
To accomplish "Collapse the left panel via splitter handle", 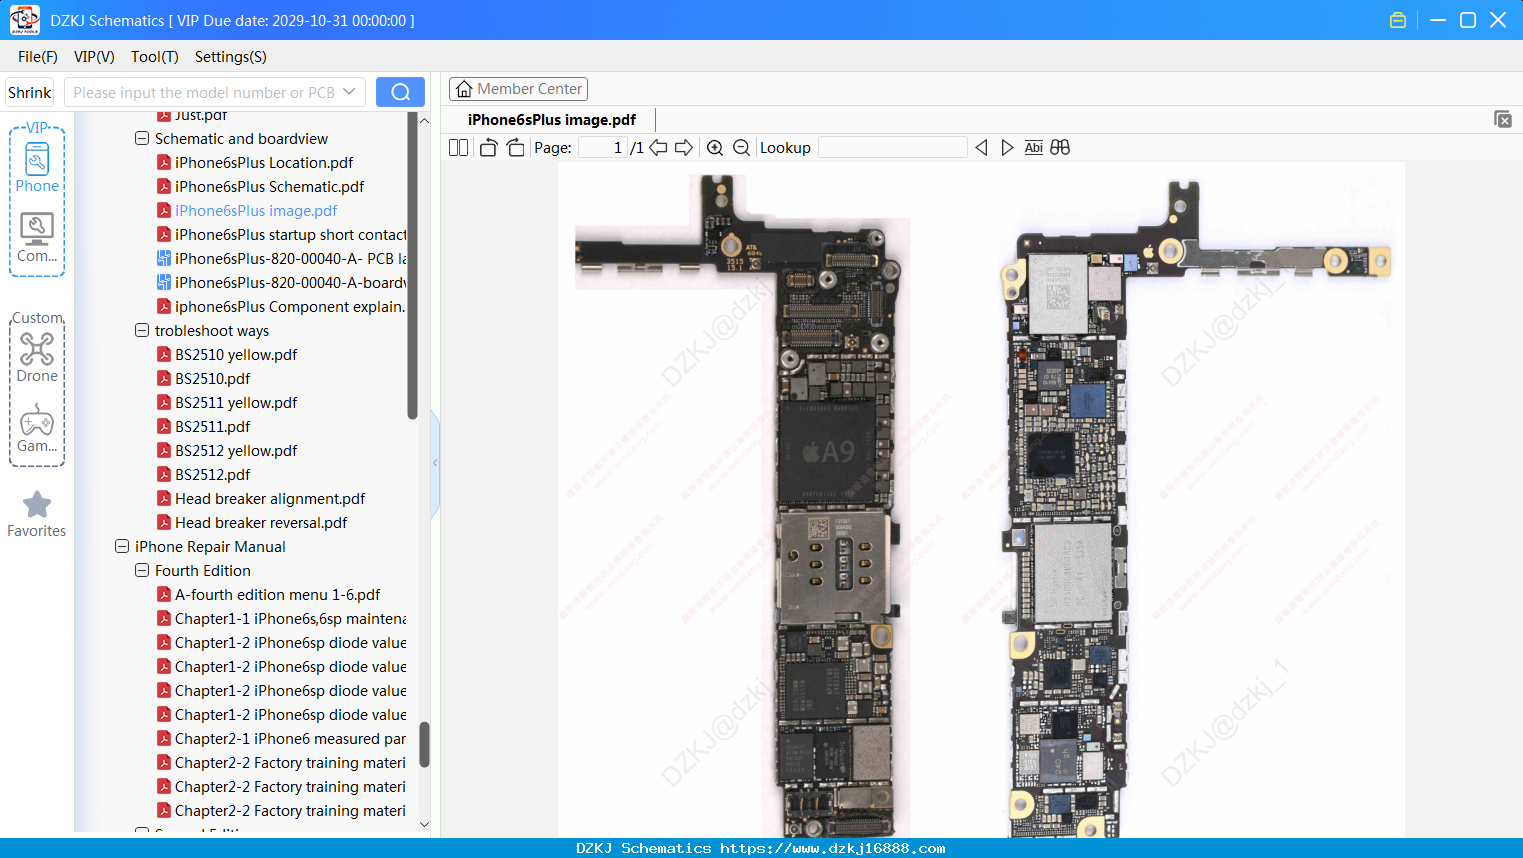I will 435,463.
